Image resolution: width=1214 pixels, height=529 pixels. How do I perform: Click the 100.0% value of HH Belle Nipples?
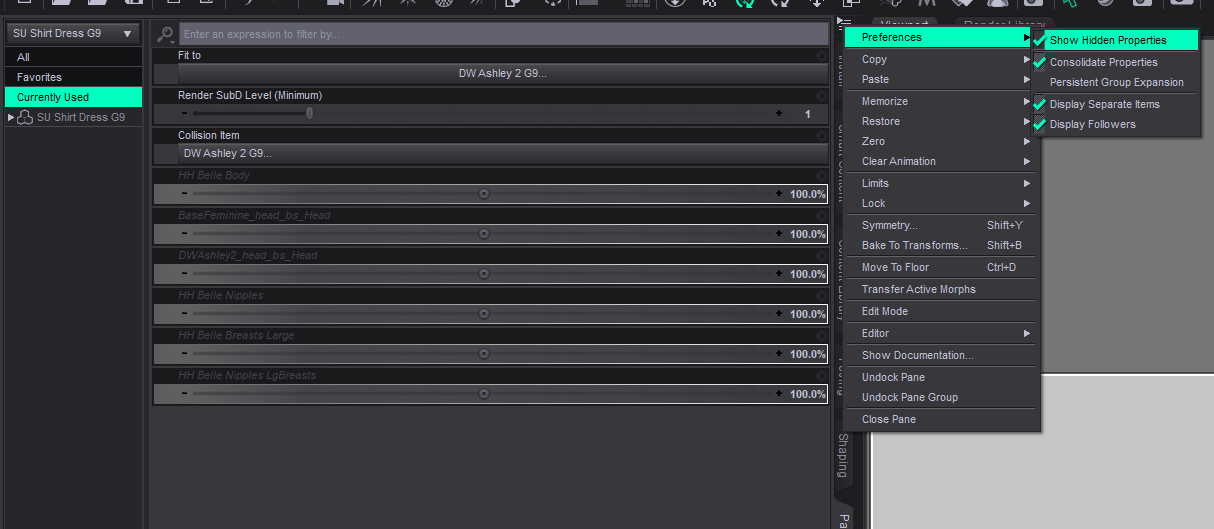tap(807, 314)
